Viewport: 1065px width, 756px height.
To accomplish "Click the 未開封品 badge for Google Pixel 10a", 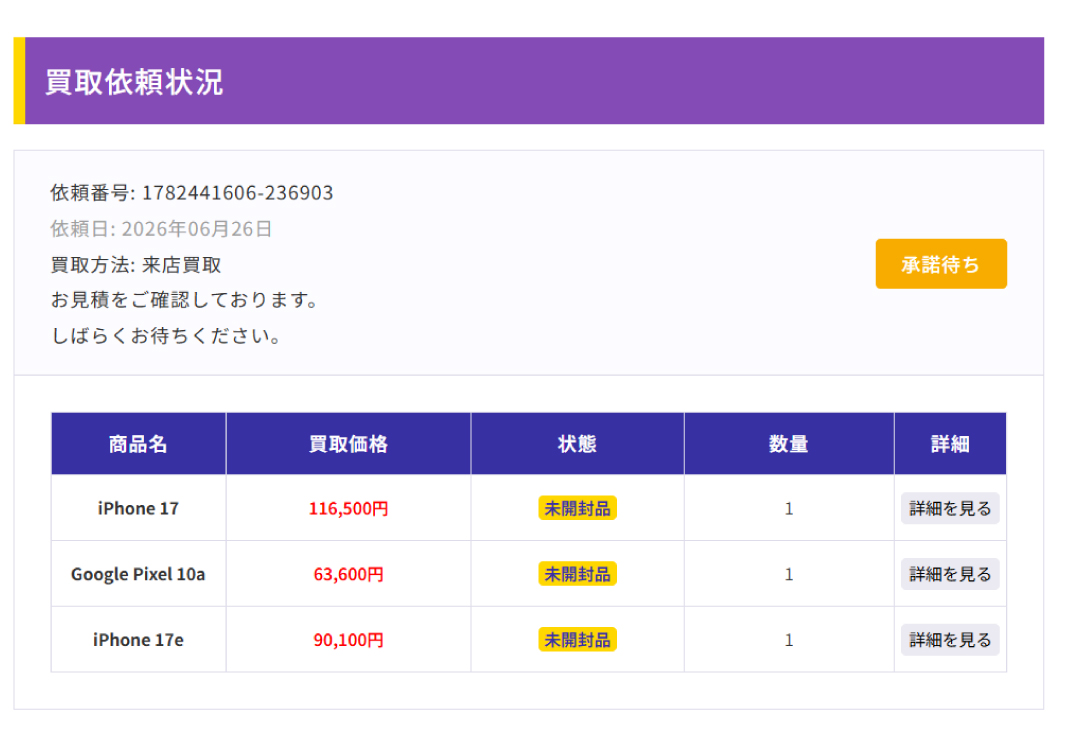I will [x=577, y=574].
